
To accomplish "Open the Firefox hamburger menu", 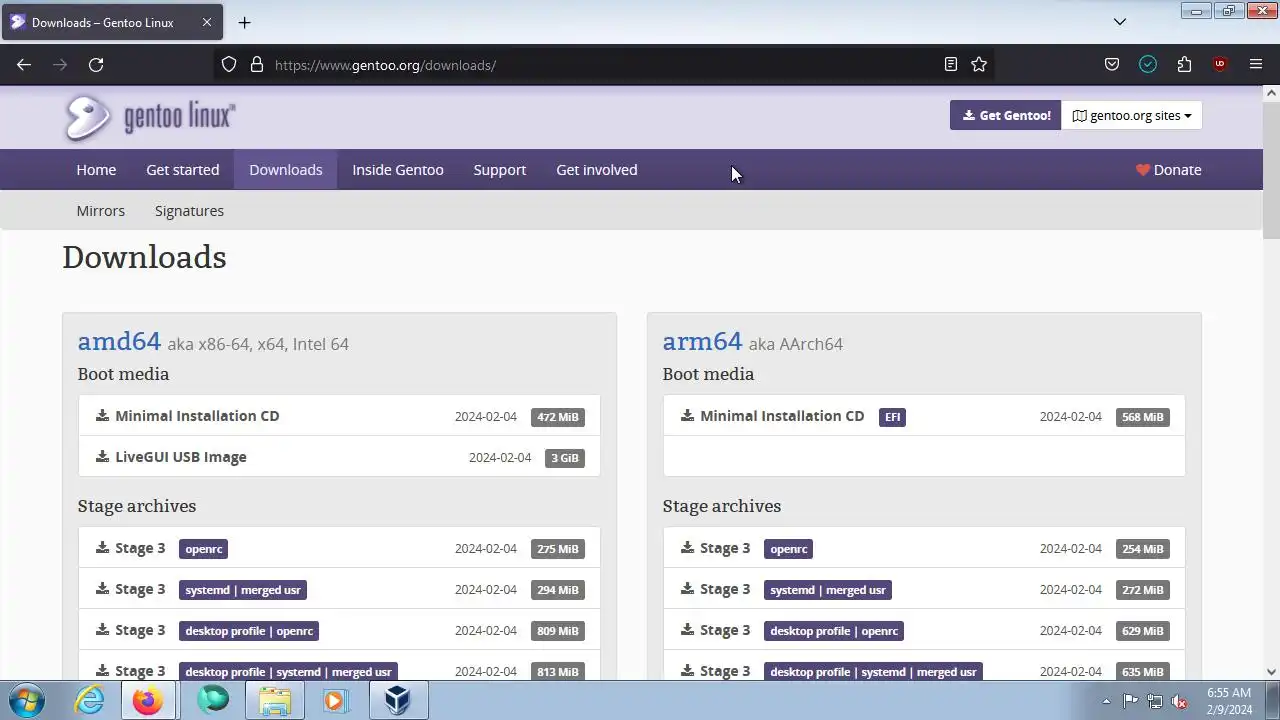I will pyautogui.click(x=1256, y=65).
